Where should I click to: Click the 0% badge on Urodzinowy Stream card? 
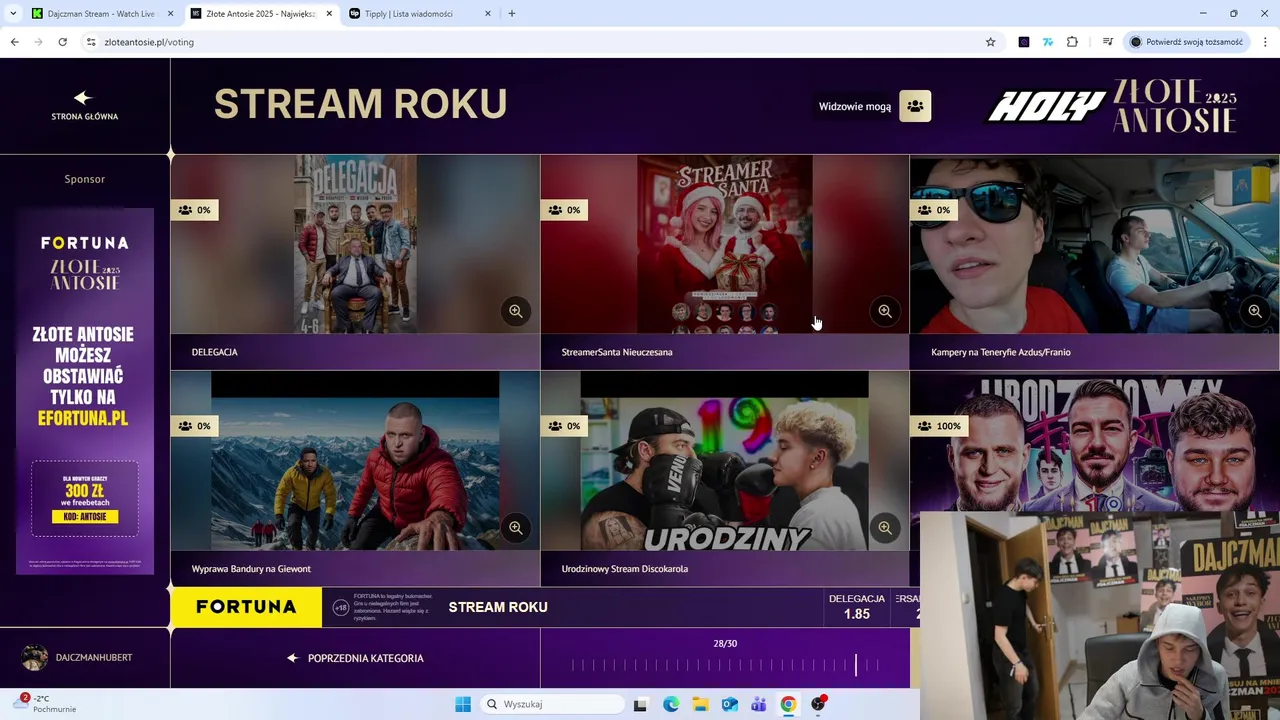pos(564,426)
